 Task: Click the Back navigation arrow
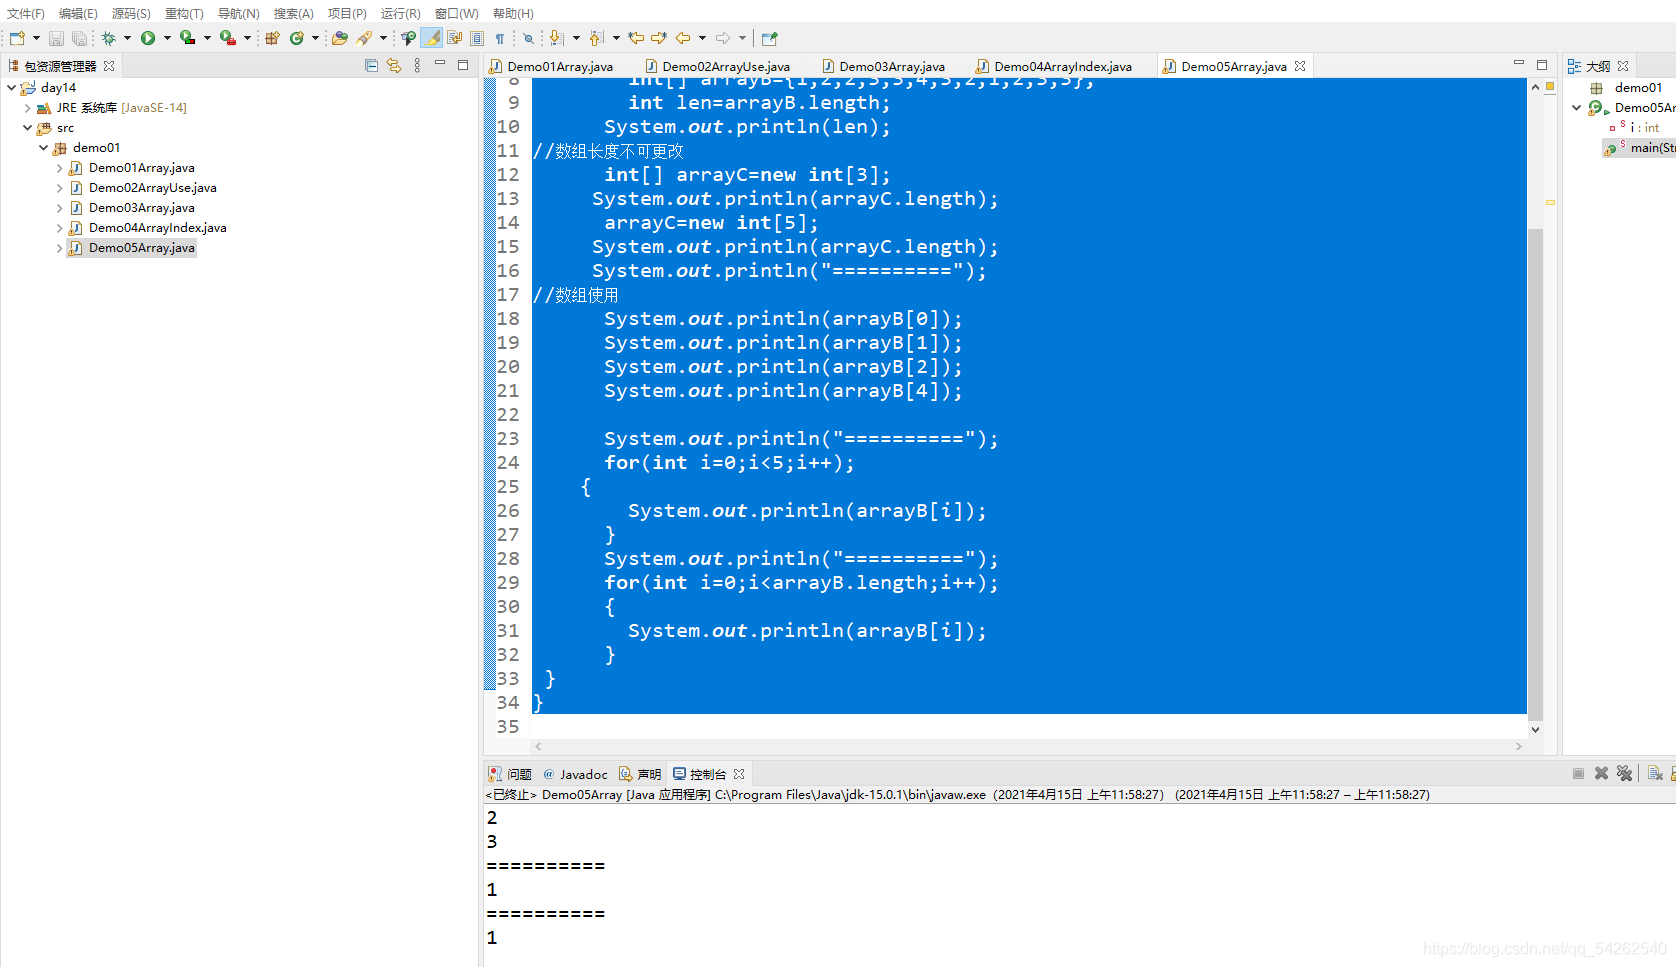(683, 38)
